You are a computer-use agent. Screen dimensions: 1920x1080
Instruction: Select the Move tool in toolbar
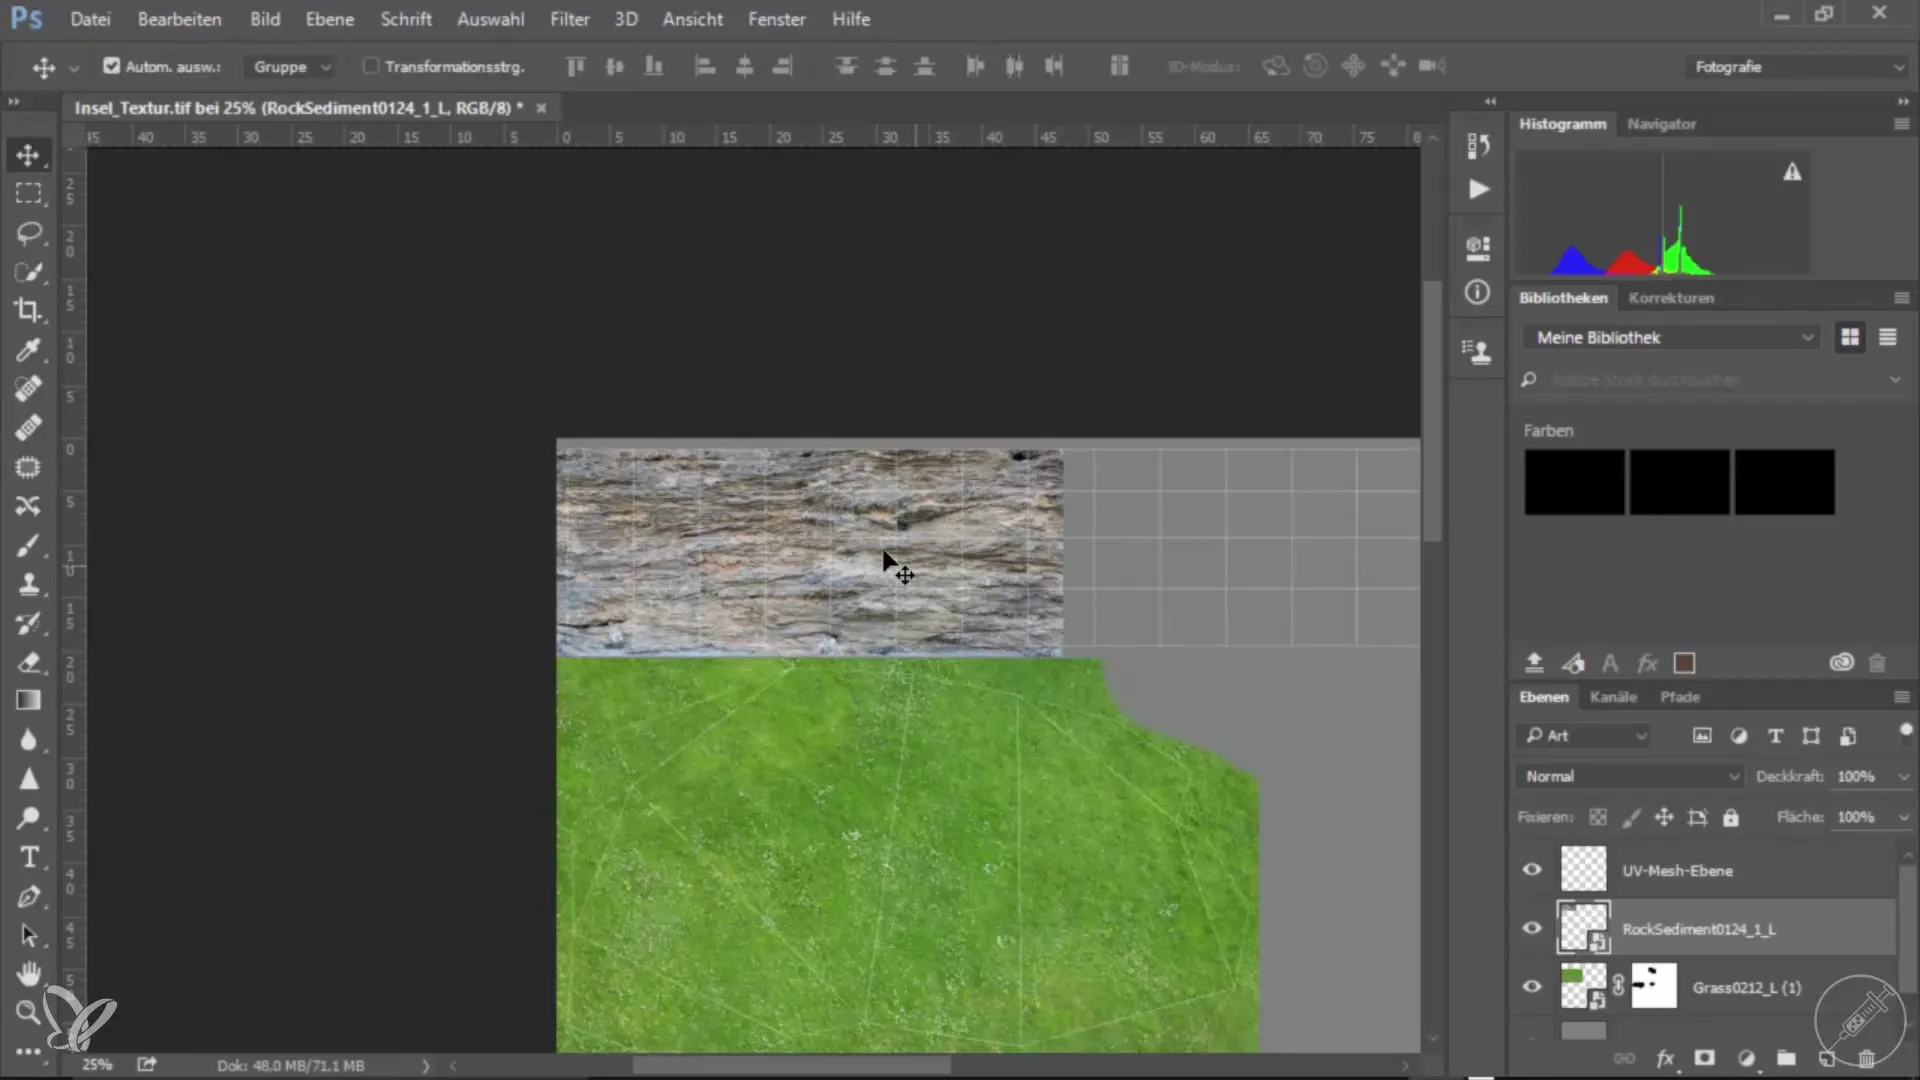[x=28, y=155]
